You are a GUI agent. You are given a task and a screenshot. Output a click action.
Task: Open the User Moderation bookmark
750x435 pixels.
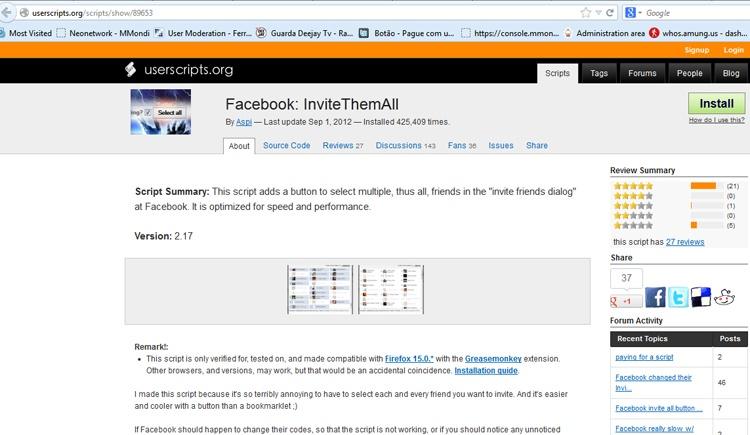203,33
